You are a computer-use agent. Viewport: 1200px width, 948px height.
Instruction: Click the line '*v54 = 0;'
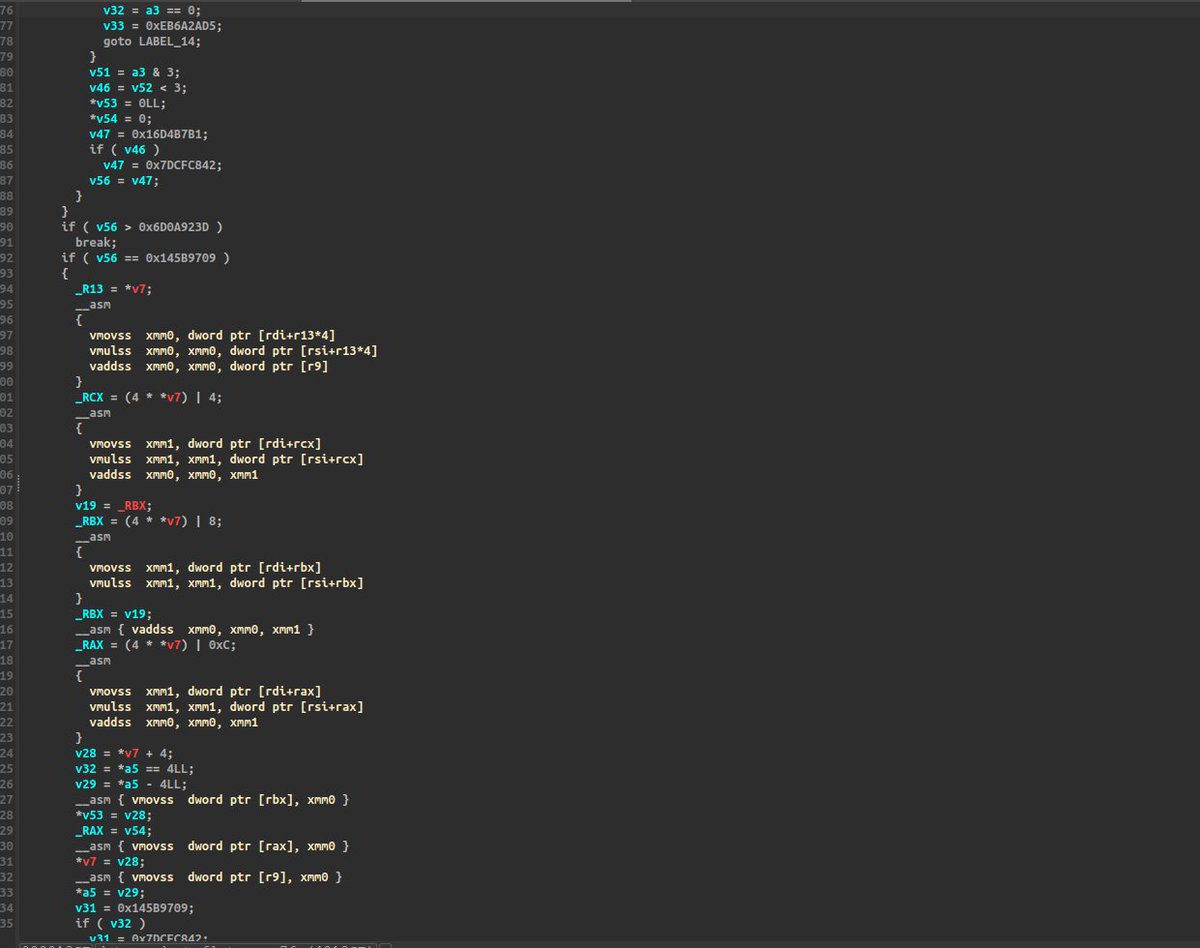120,119
